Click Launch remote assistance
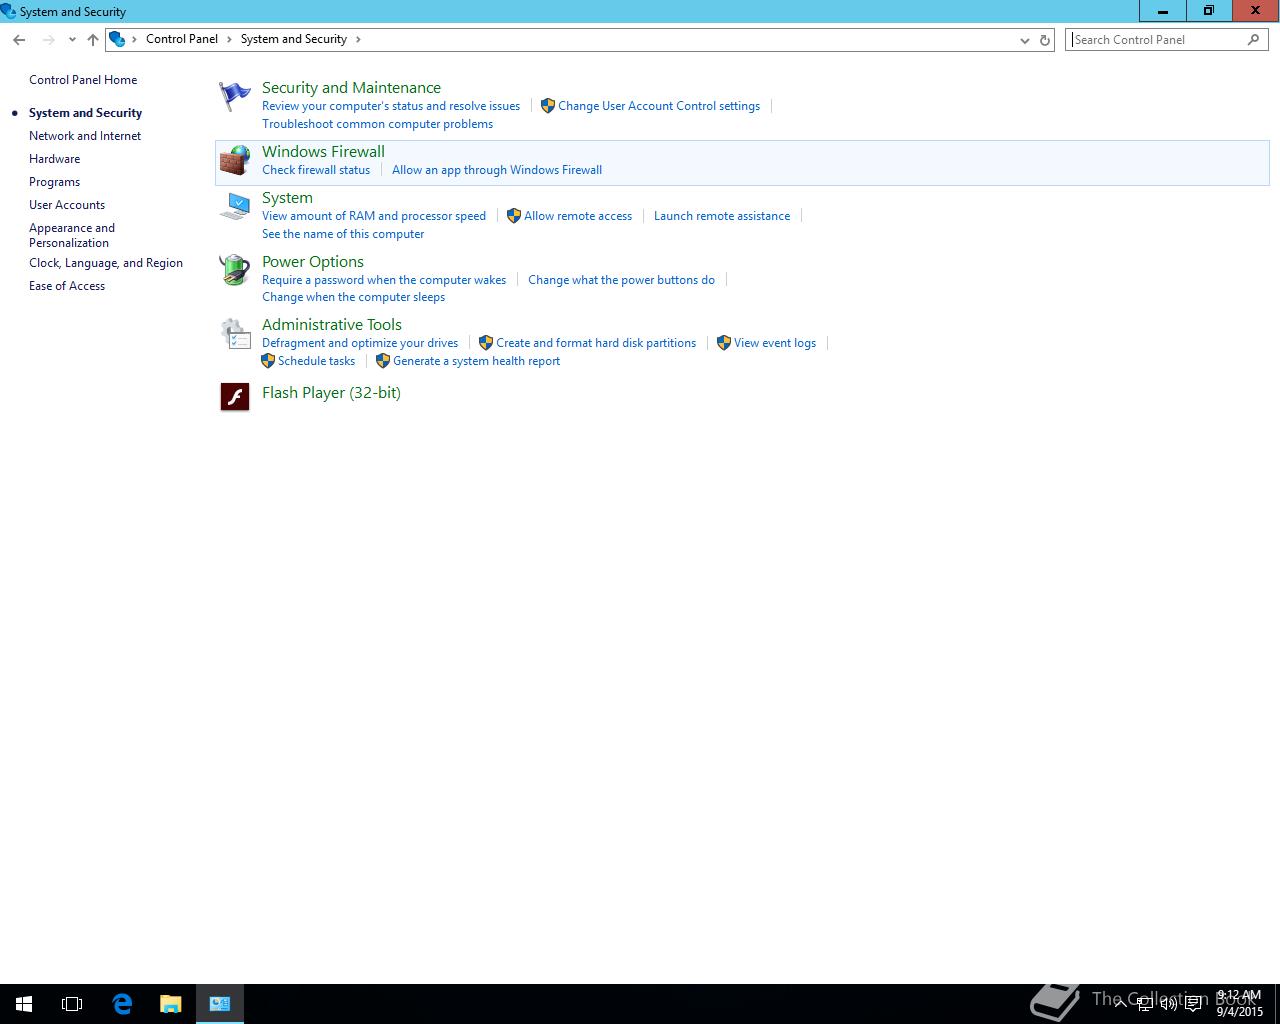 [722, 216]
